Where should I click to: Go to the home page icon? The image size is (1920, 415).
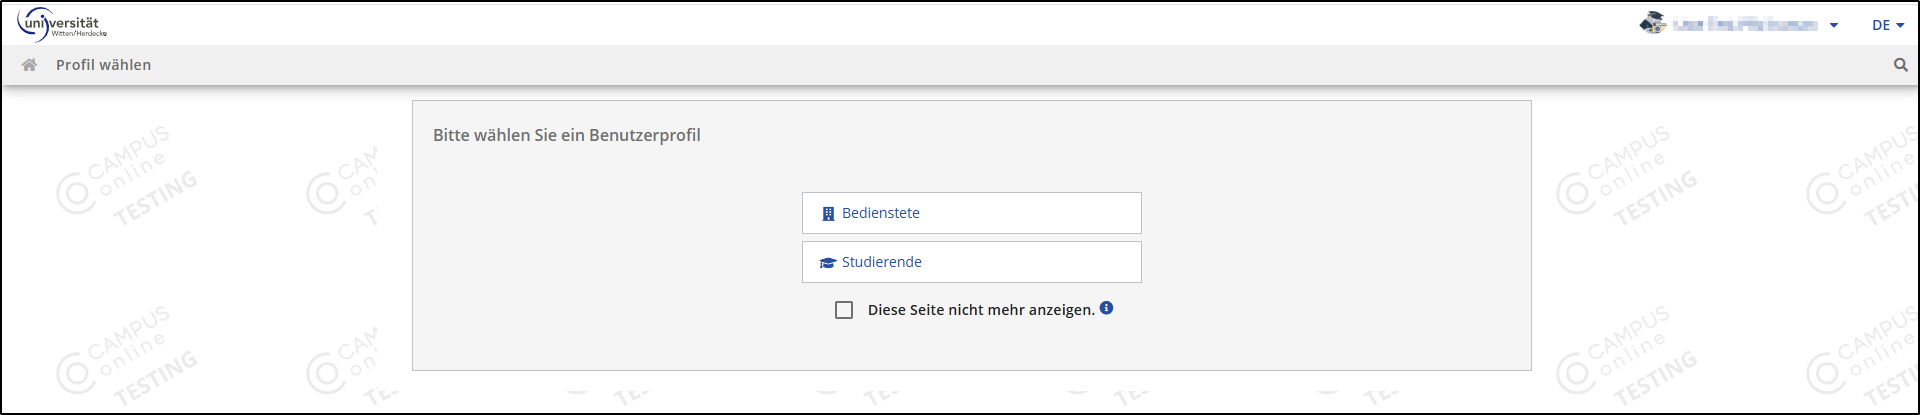[x=29, y=65]
